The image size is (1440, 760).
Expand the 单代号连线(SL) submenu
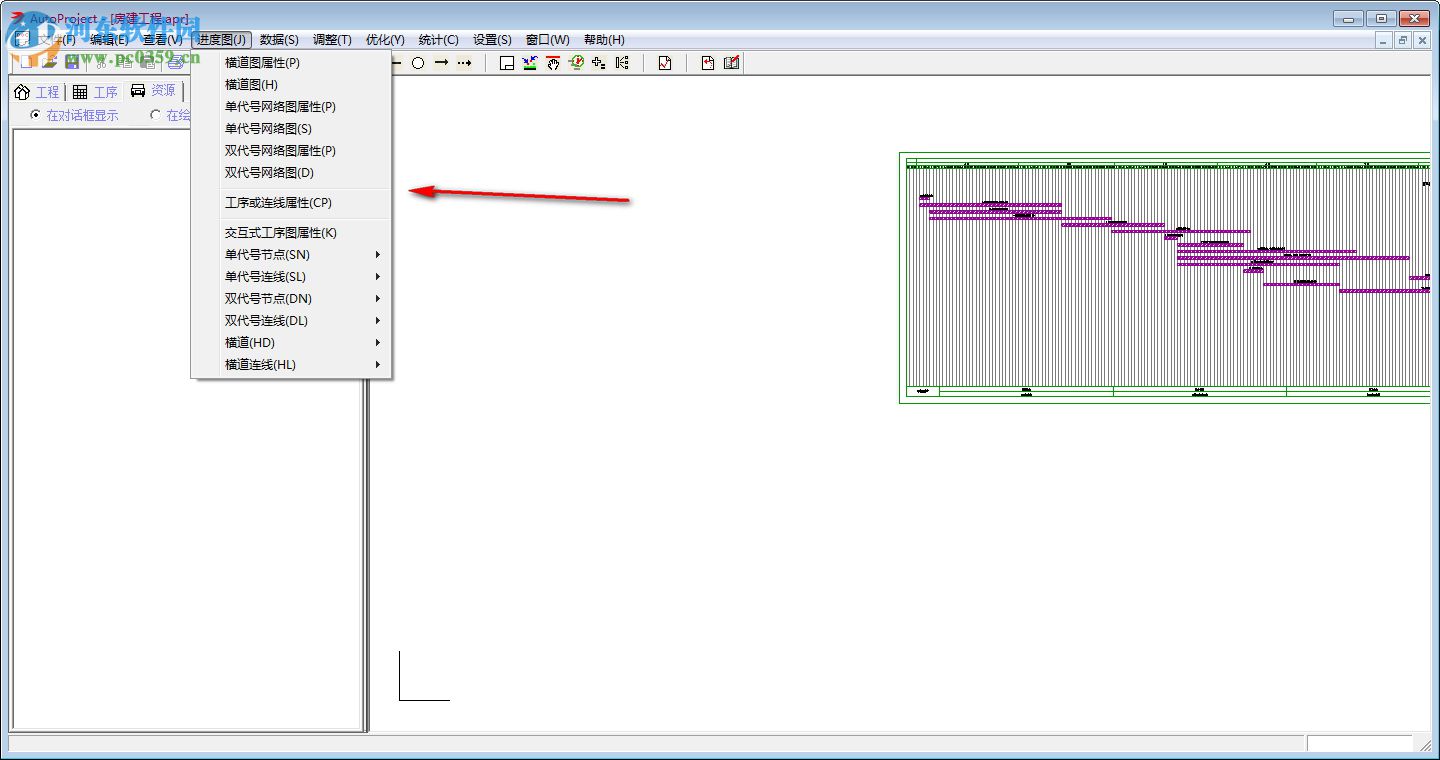[290, 276]
